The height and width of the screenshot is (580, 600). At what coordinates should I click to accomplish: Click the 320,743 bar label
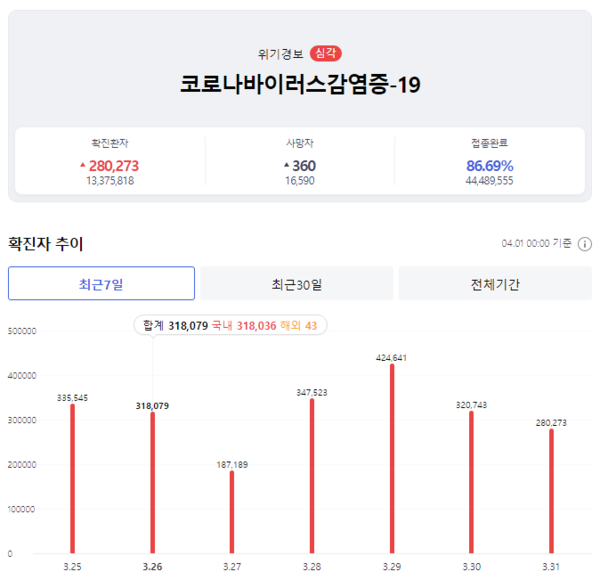tap(471, 405)
